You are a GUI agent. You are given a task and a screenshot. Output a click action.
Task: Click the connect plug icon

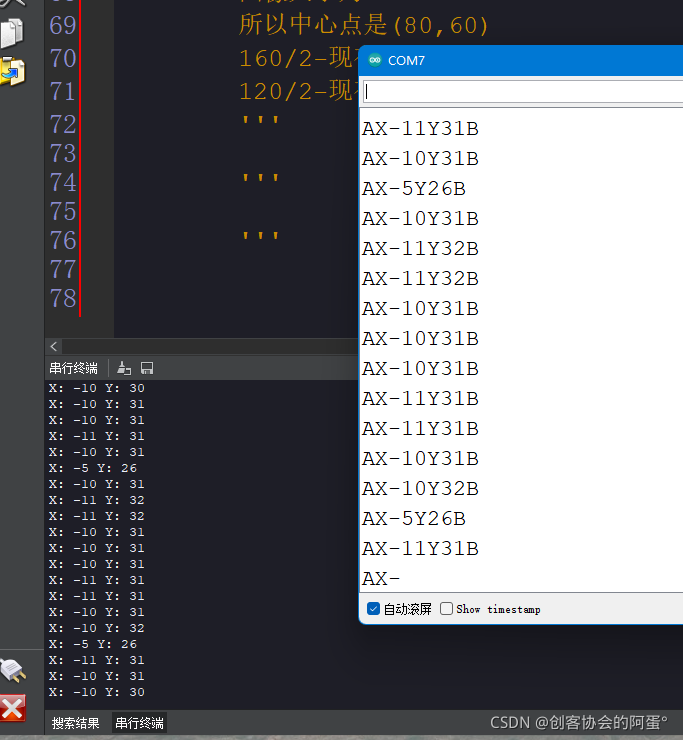(x=13, y=670)
